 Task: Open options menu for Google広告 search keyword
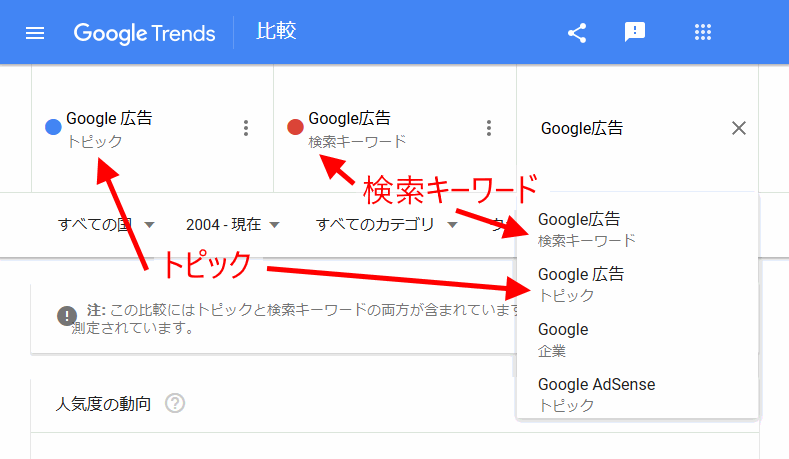point(489,128)
